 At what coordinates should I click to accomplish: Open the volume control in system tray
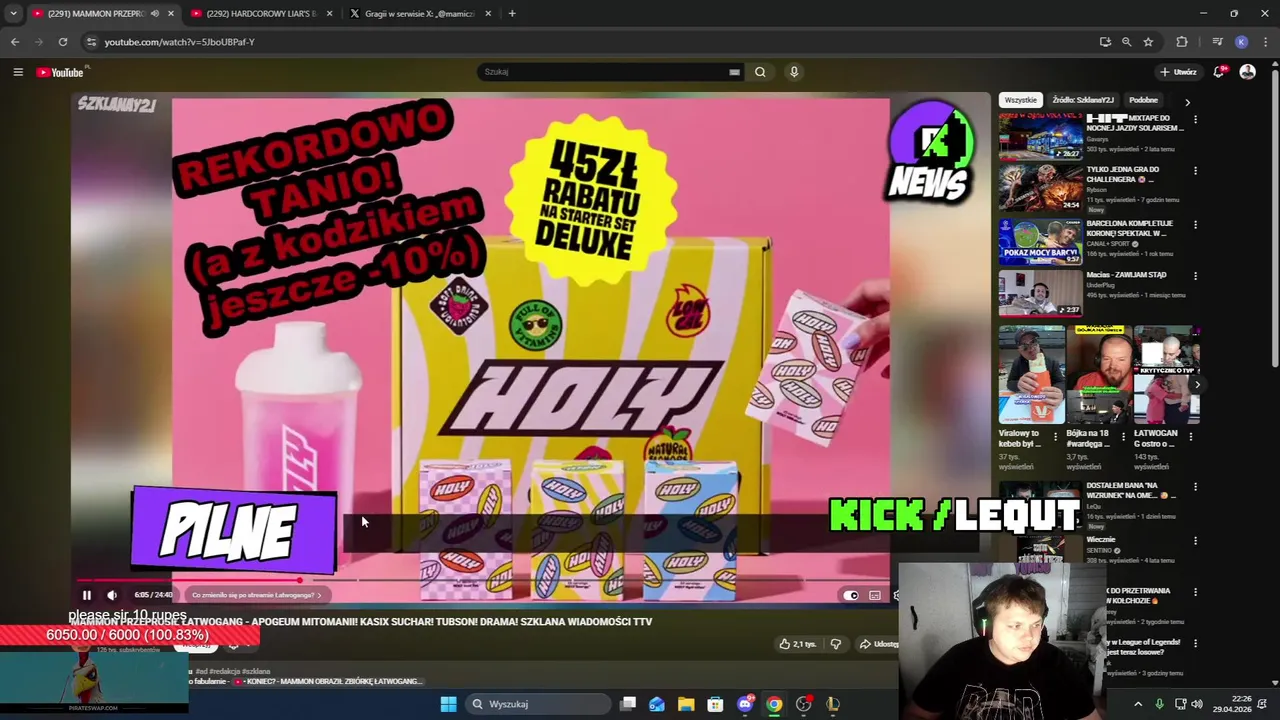[x=1197, y=704]
